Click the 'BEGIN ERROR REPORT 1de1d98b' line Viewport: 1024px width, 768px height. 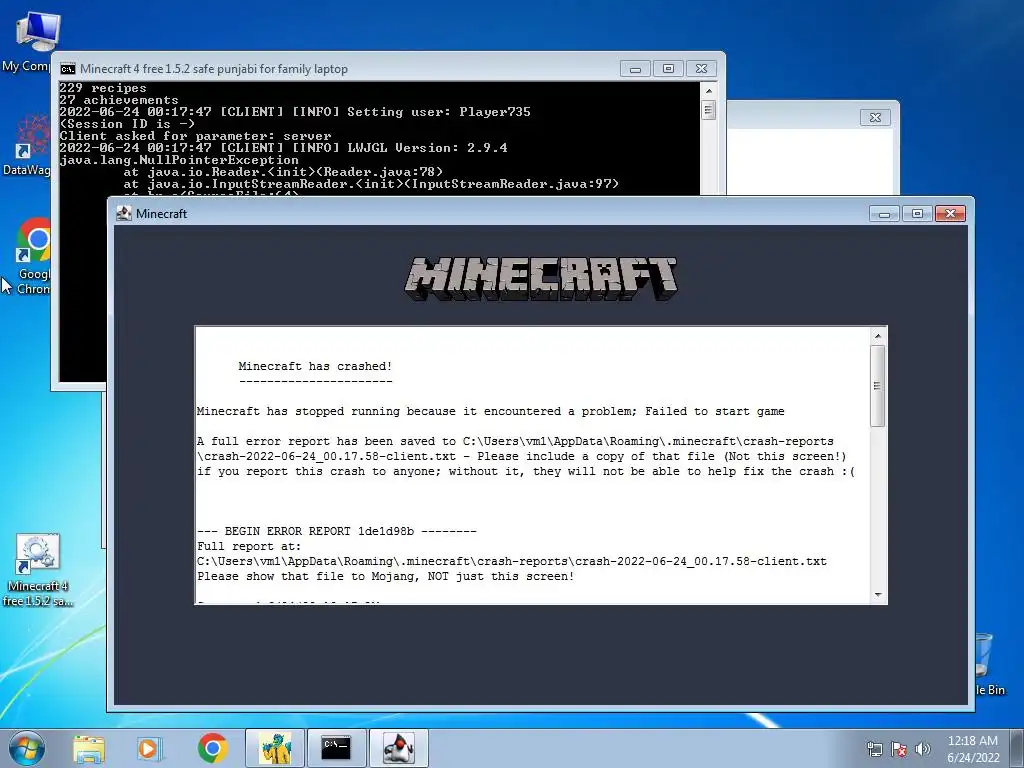point(336,531)
